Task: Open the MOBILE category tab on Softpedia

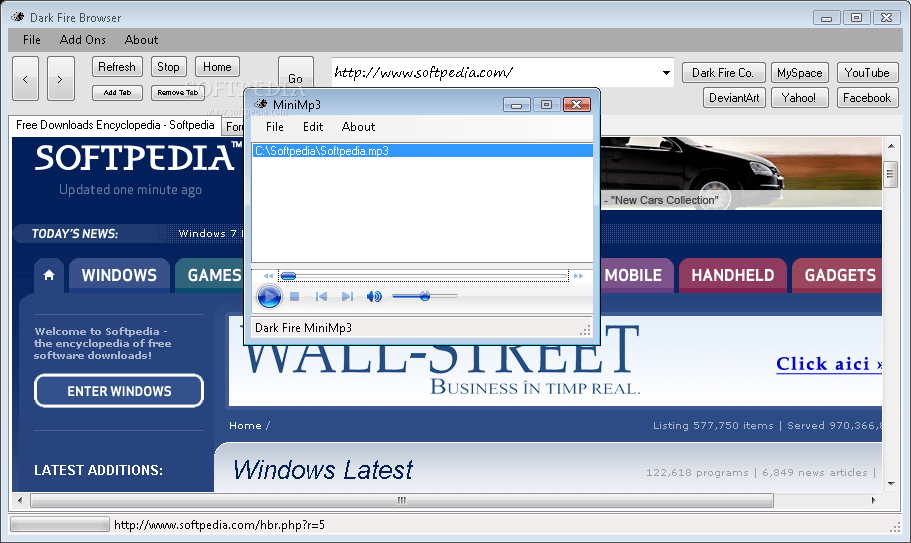Action: pos(637,275)
